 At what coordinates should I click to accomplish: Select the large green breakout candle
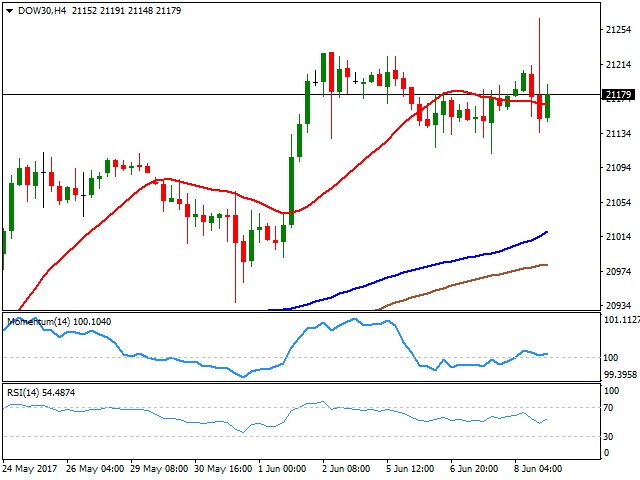point(292,192)
